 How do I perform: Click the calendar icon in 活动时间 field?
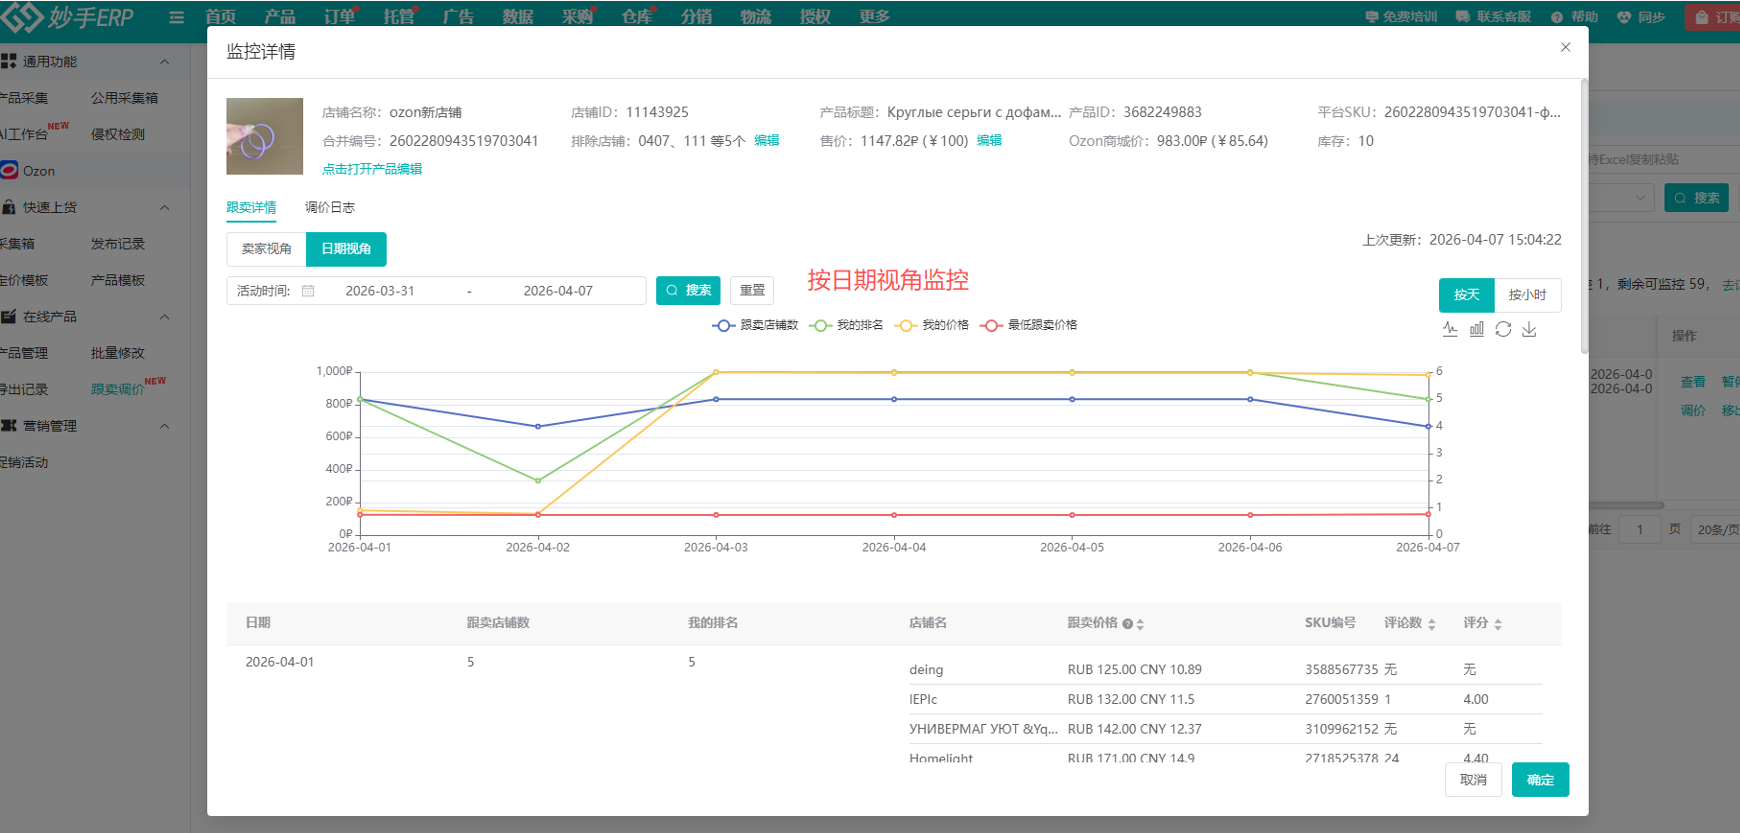[308, 291]
